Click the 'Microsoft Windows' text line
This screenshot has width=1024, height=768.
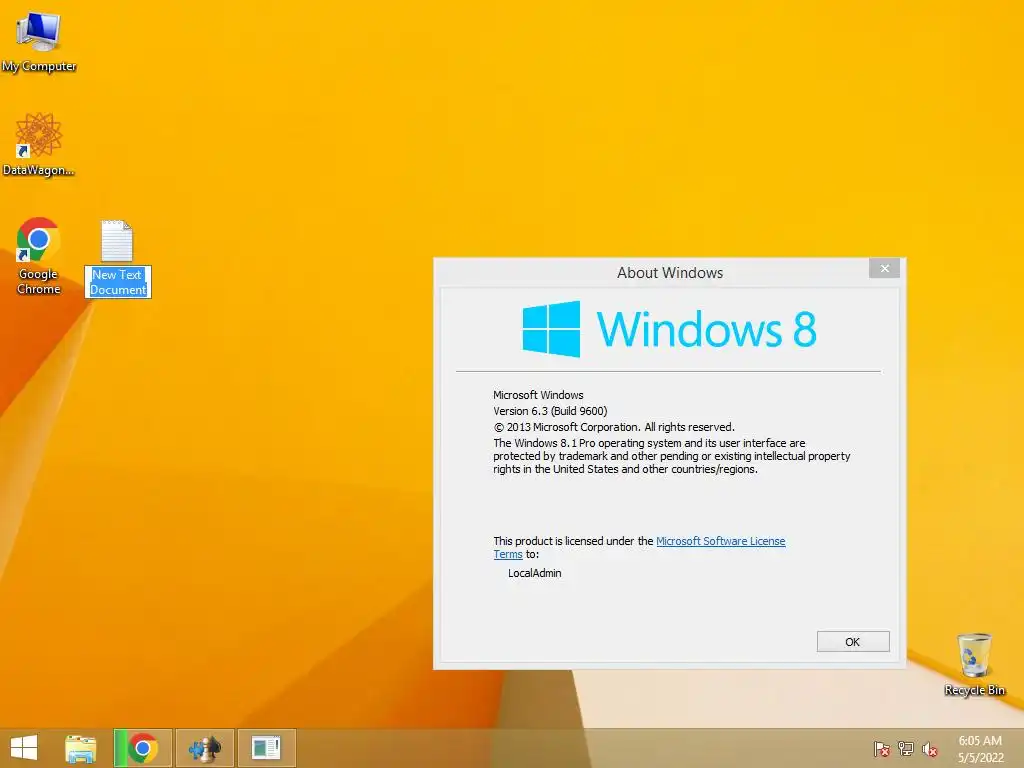pyautogui.click(x=538, y=394)
